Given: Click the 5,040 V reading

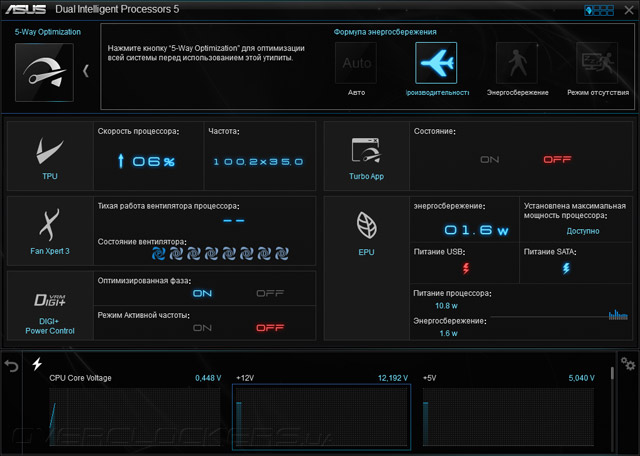Looking at the screenshot, I should click(x=581, y=378).
